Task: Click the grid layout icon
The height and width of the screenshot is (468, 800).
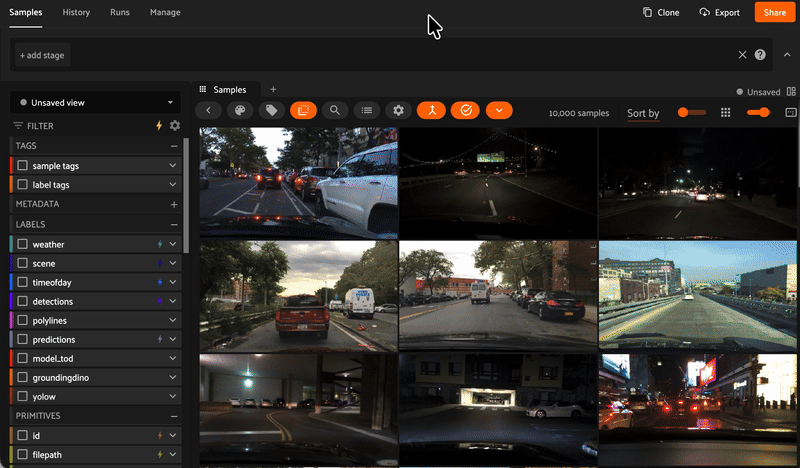Action: coord(726,113)
